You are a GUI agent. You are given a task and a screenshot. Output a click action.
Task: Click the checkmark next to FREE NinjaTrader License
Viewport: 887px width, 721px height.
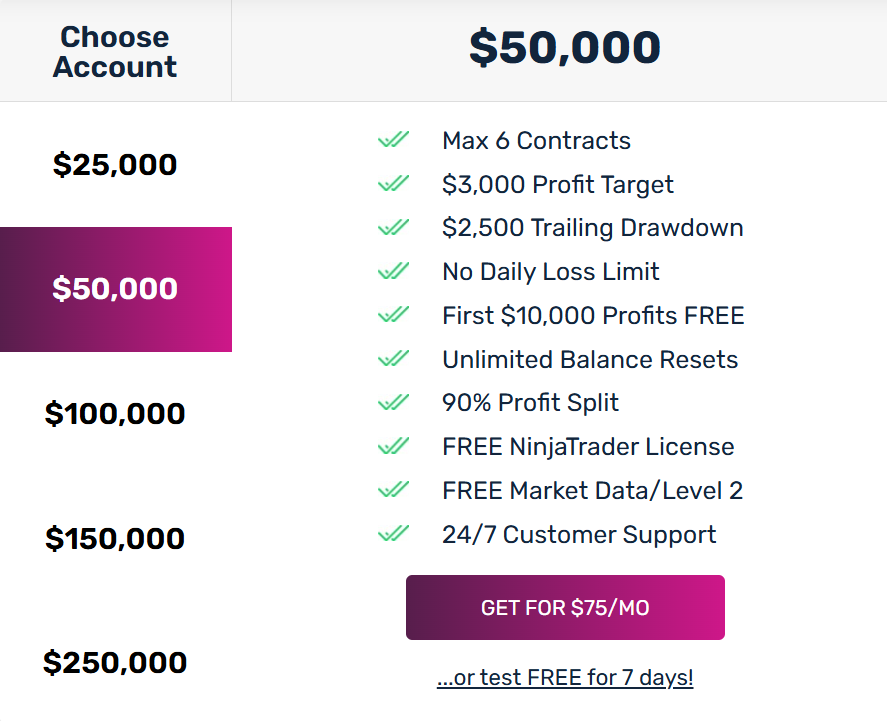pyautogui.click(x=393, y=446)
